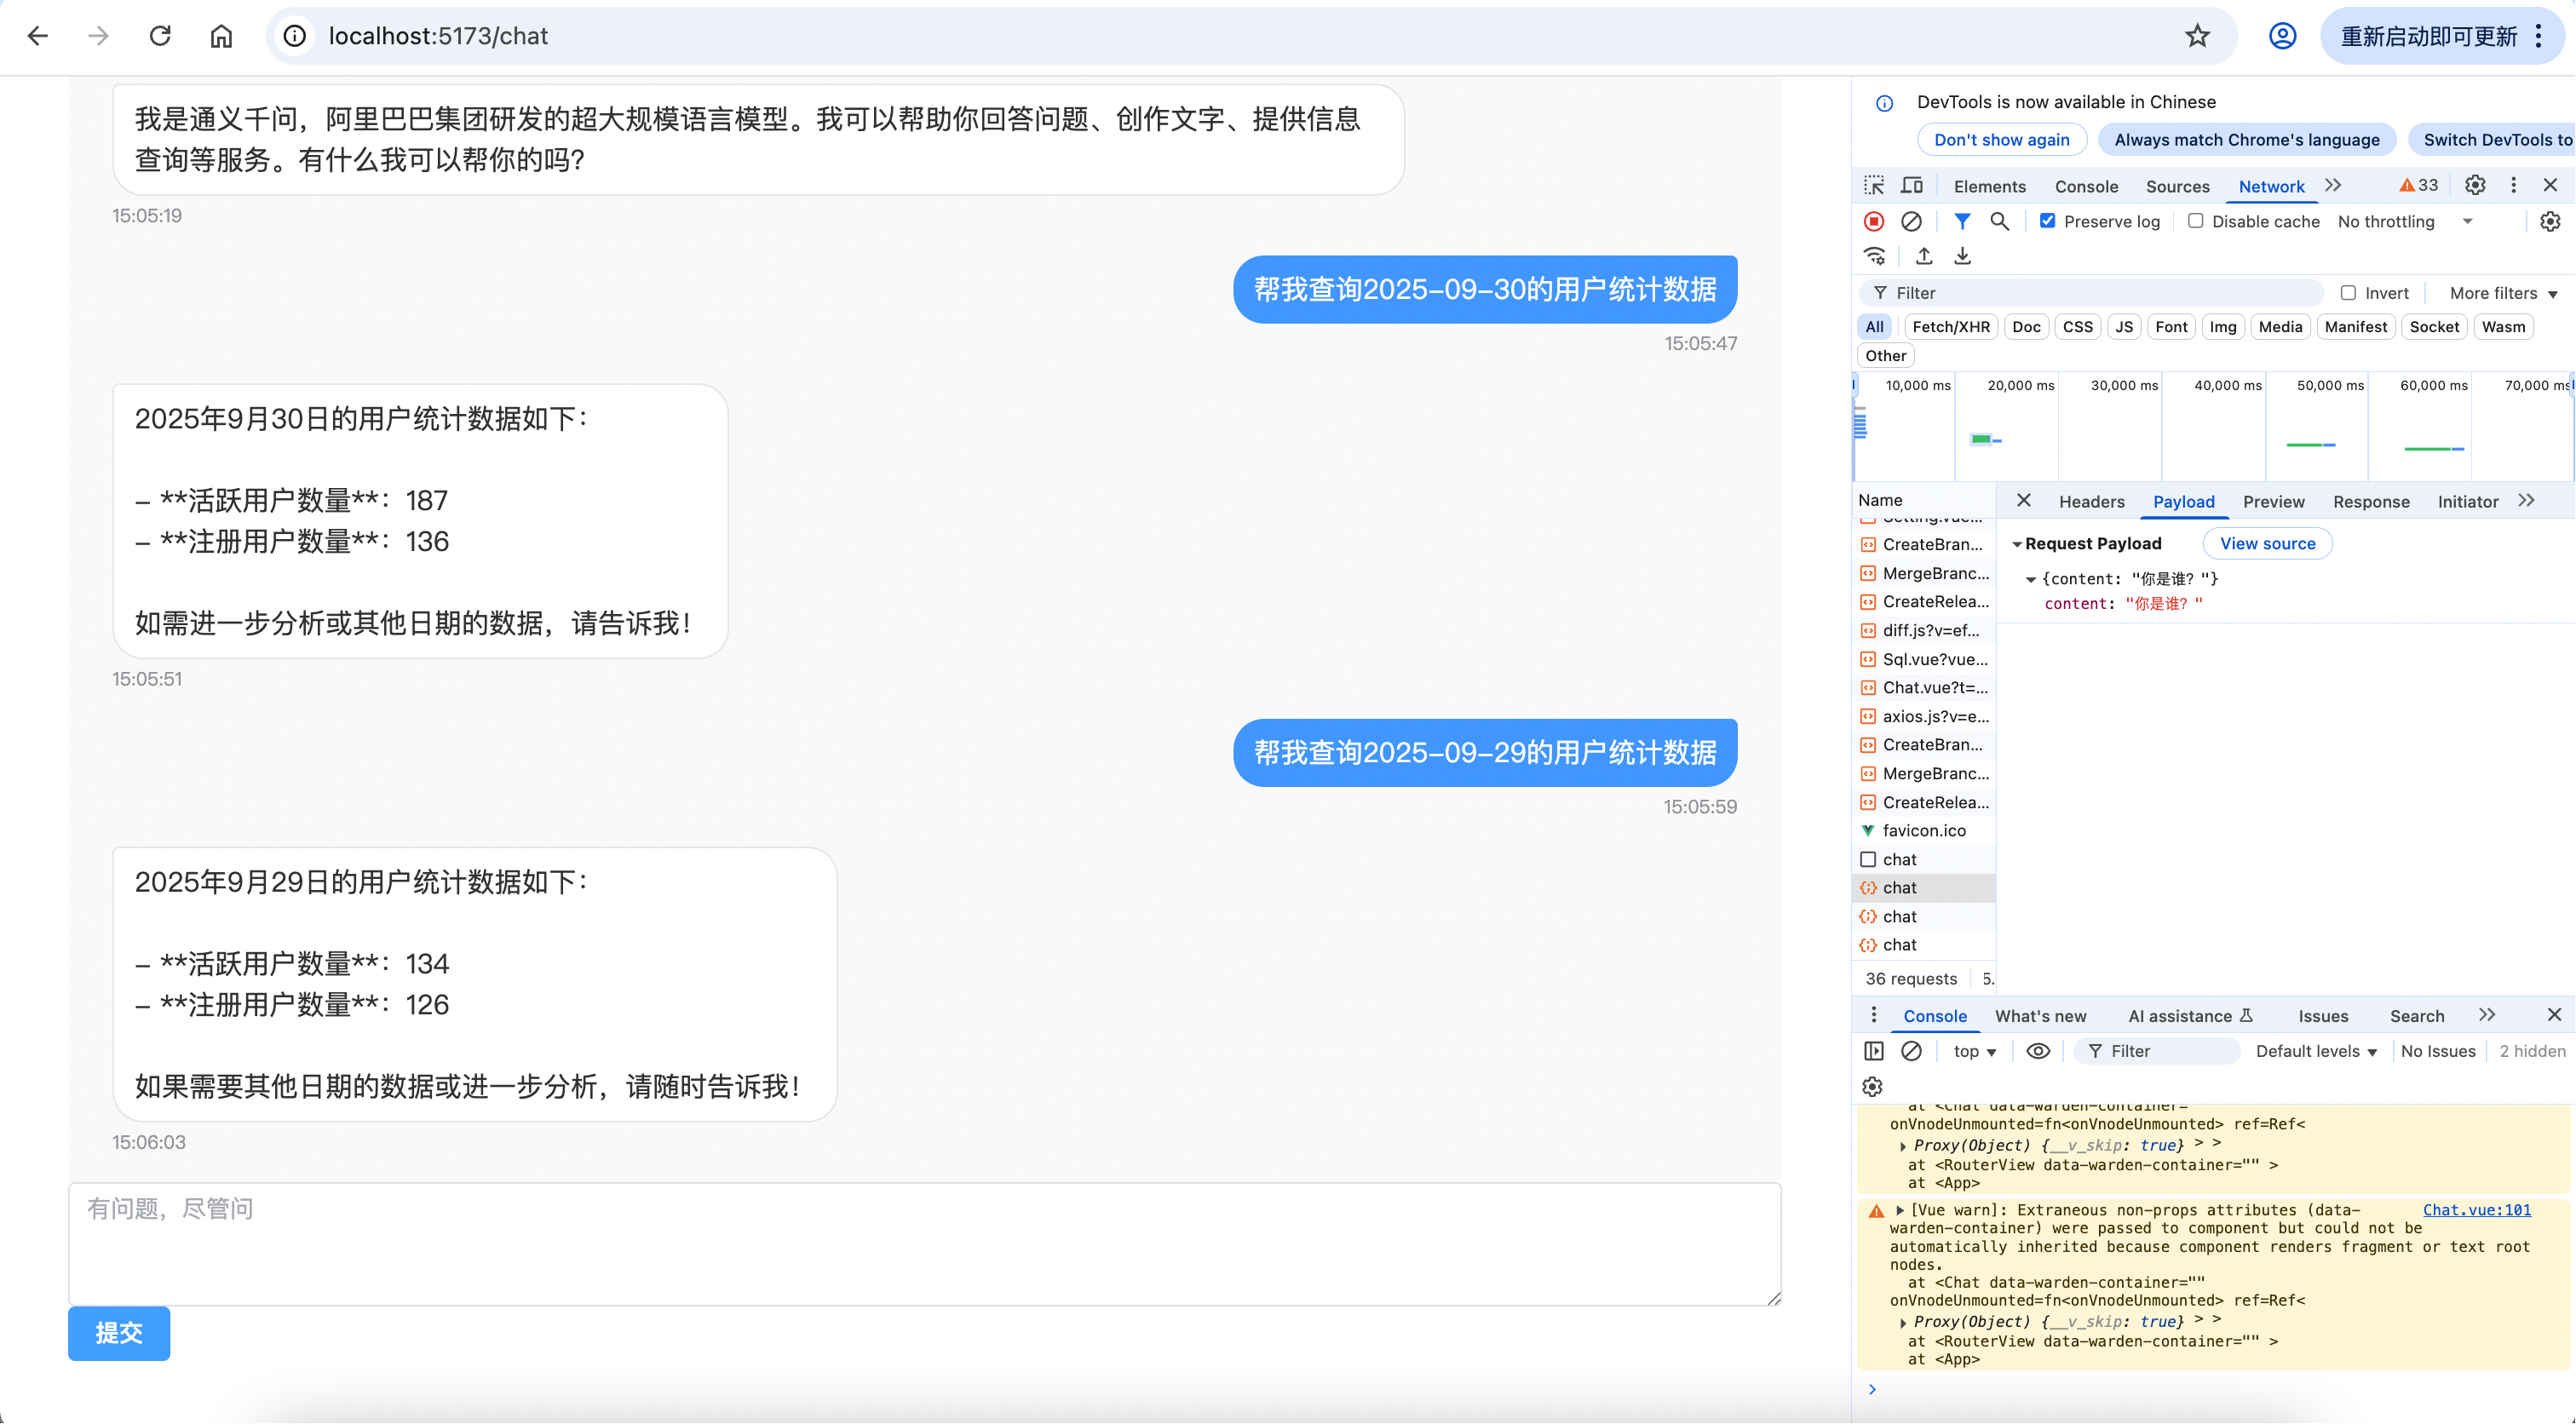Check the Invert filter checkbox
The image size is (2576, 1424).
[2349, 293]
